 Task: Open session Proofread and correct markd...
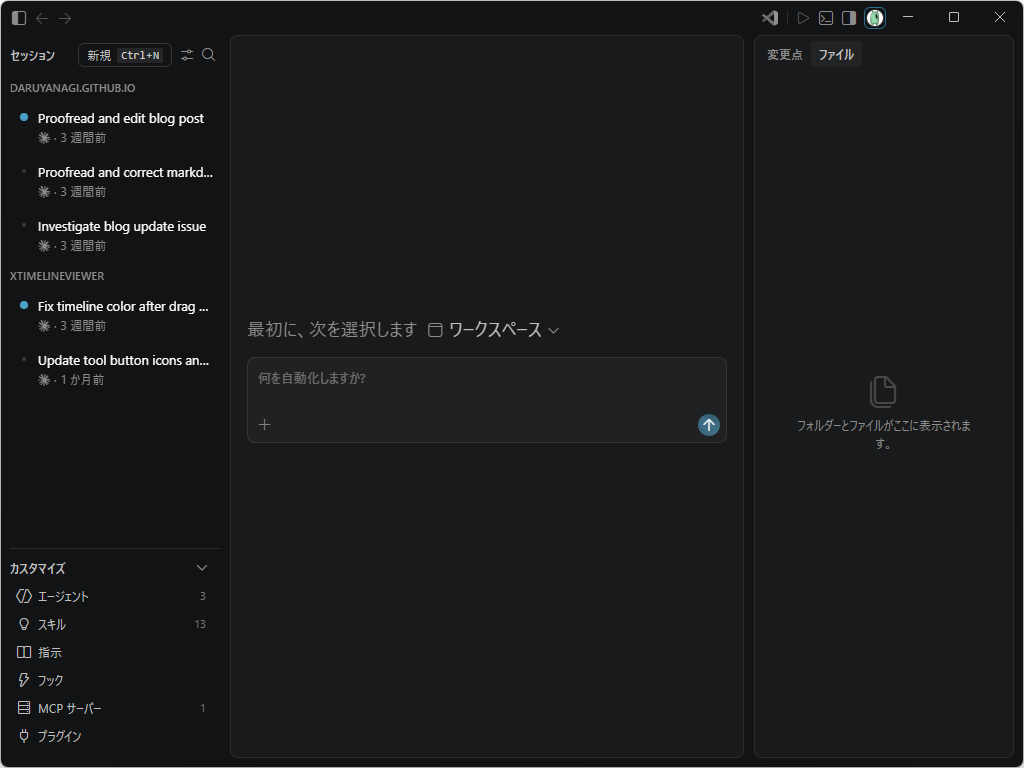pyautogui.click(x=115, y=182)
